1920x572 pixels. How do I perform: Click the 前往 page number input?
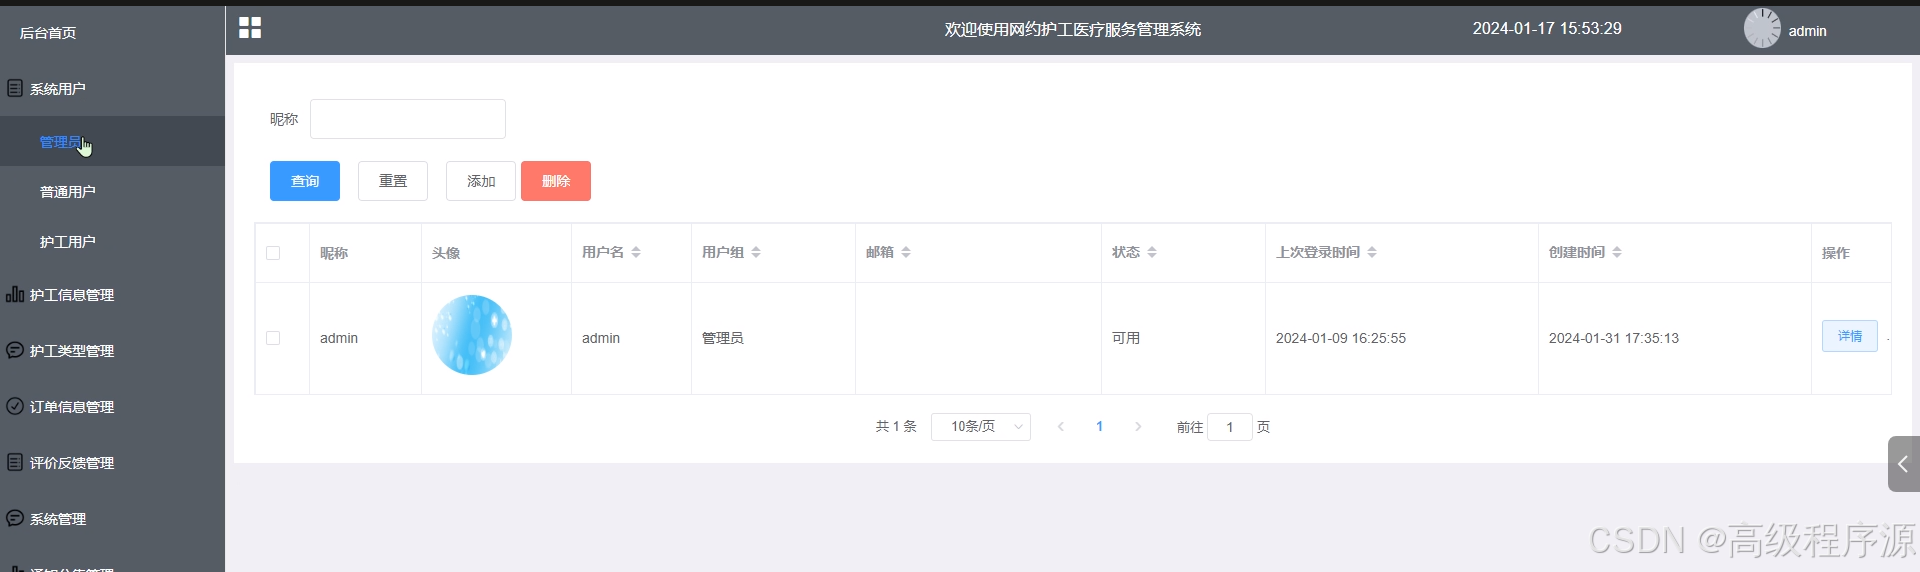tap(1230, 427)
